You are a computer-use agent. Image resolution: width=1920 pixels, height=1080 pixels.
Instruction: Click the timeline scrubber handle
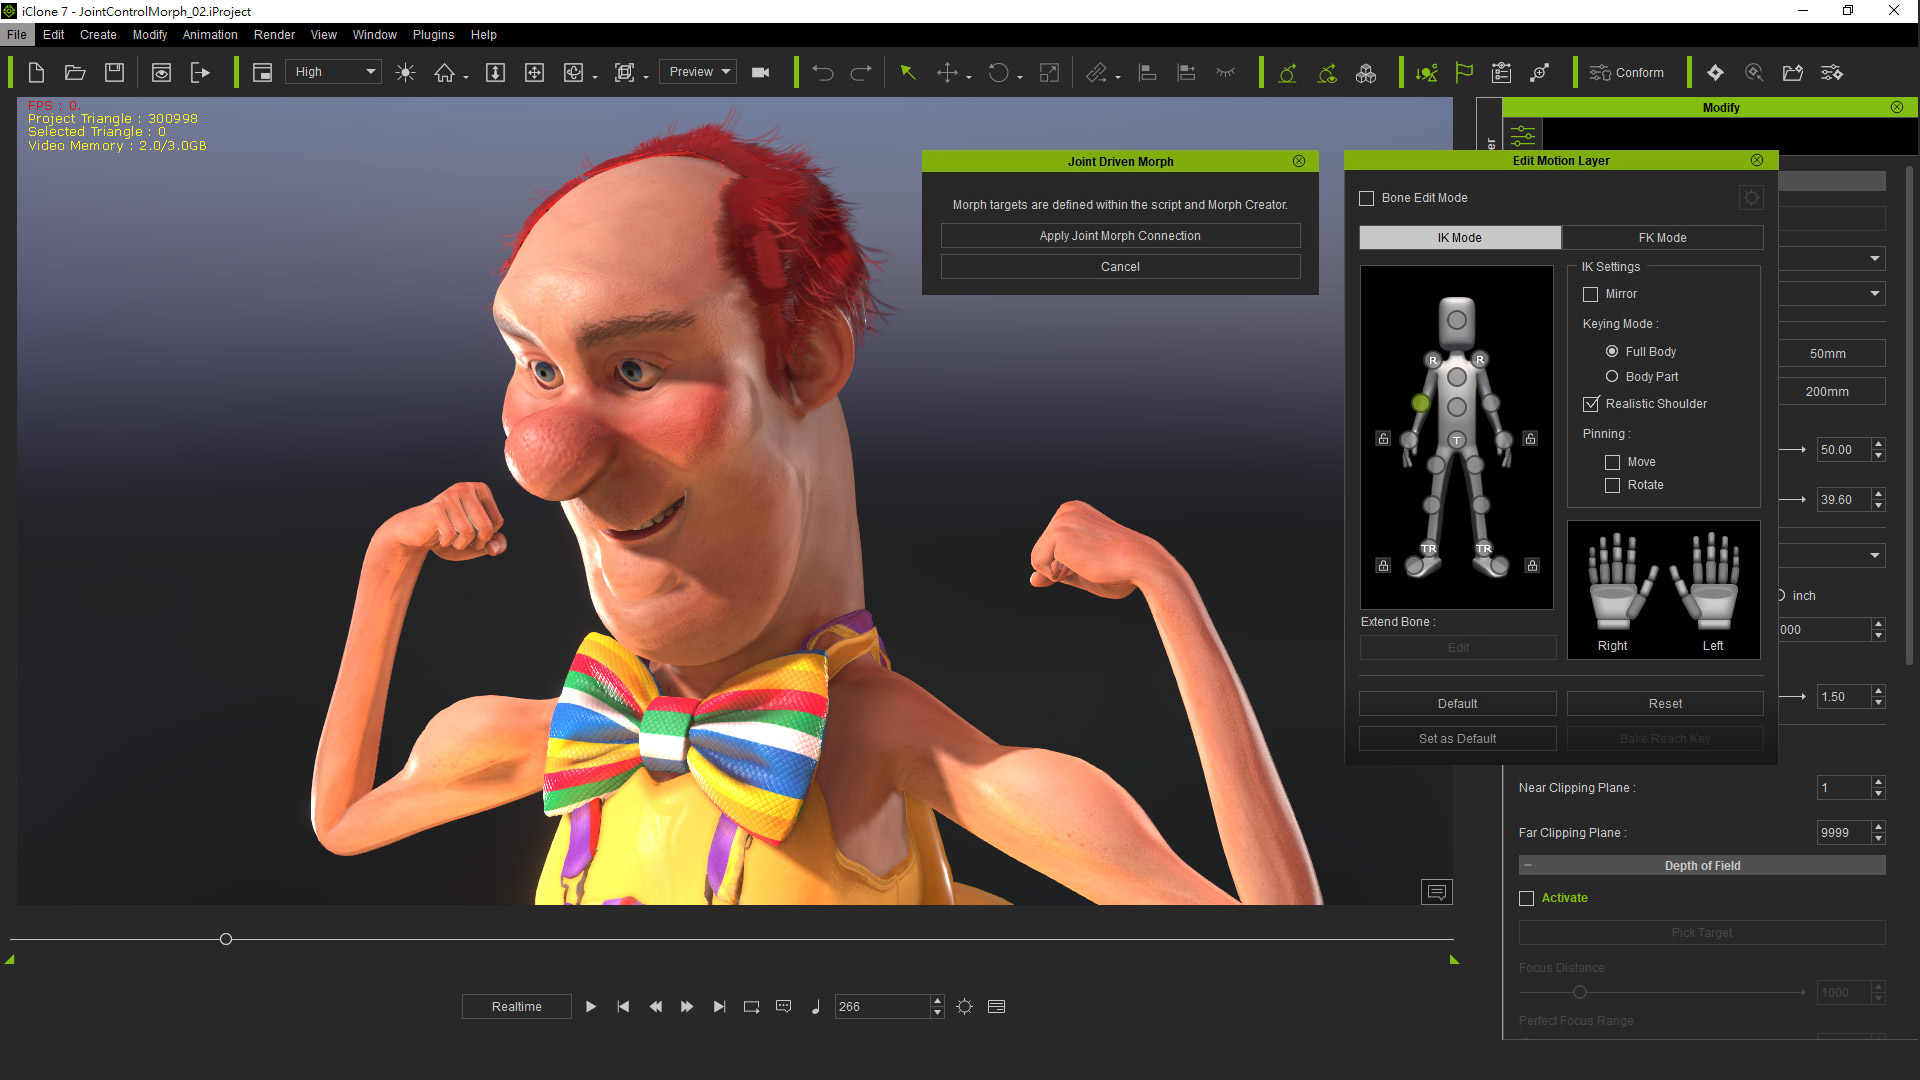[x=226, y=939]
